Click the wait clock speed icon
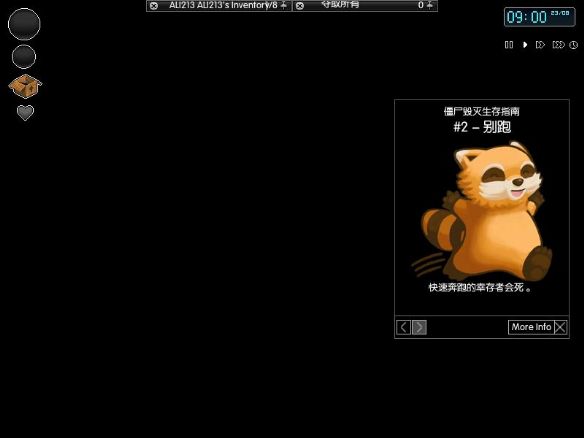 click(574, 45)
